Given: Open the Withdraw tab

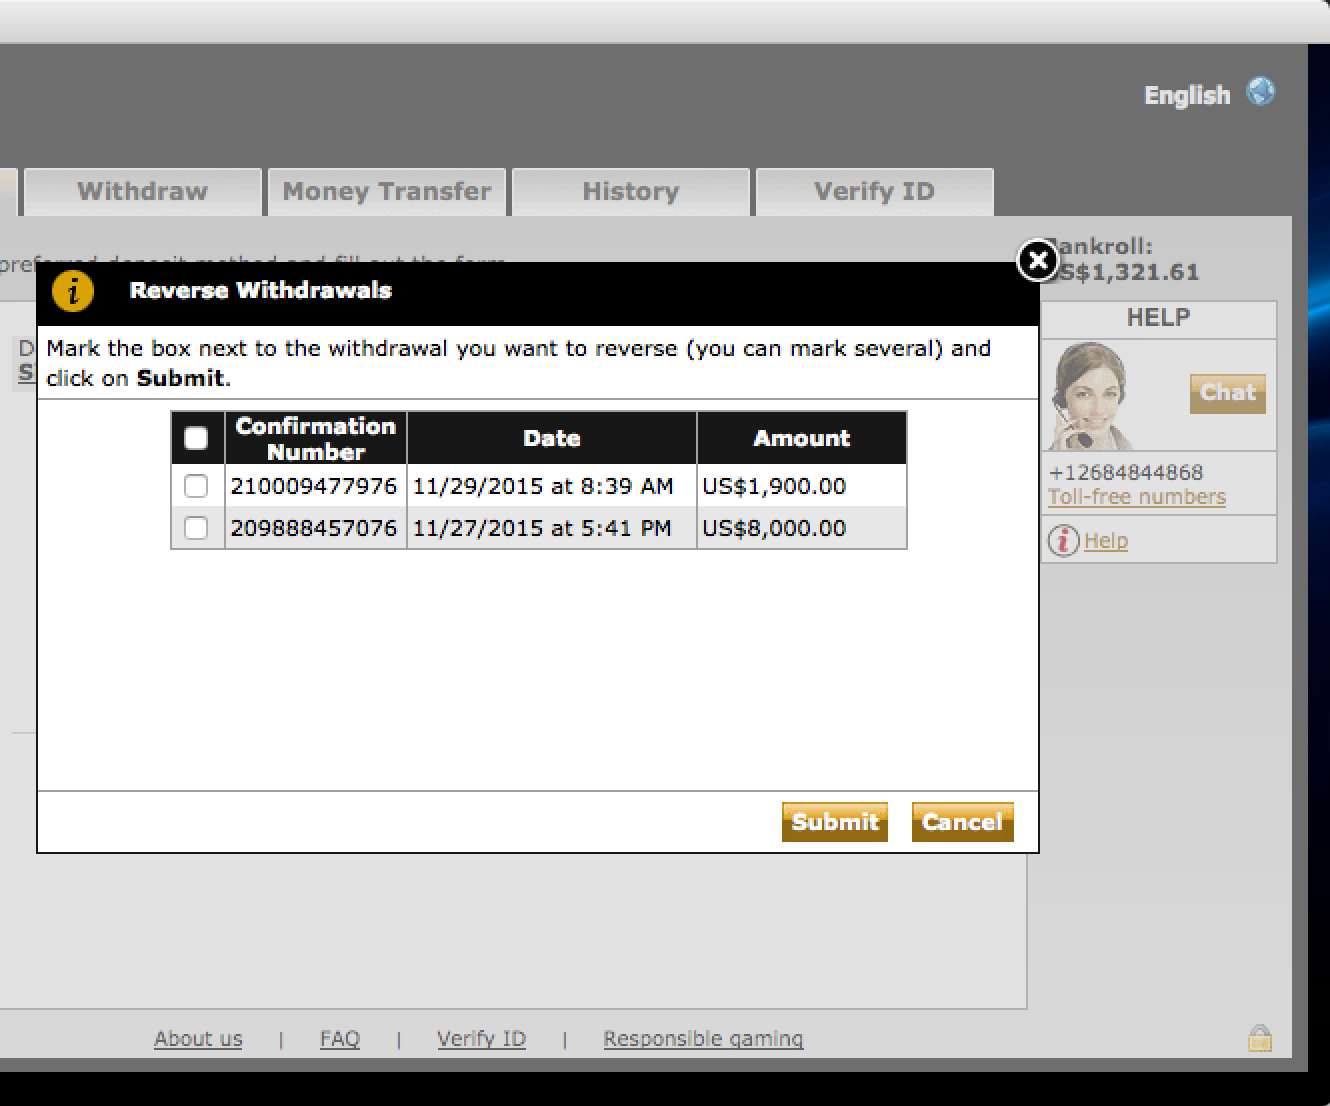Looking at the screenshot, I should point(143,192).
